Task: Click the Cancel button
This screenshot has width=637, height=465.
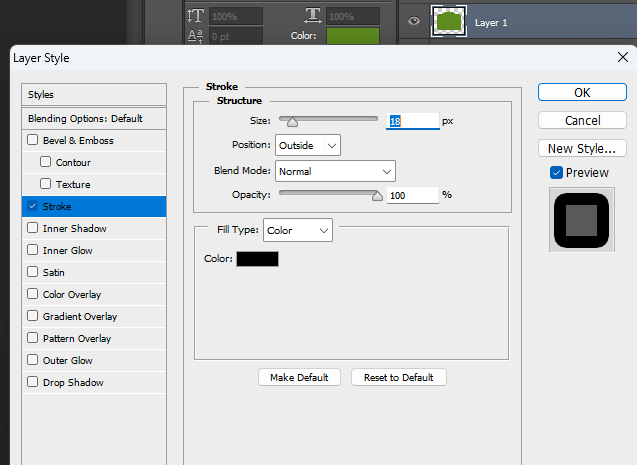Action: tap(582, 120)
